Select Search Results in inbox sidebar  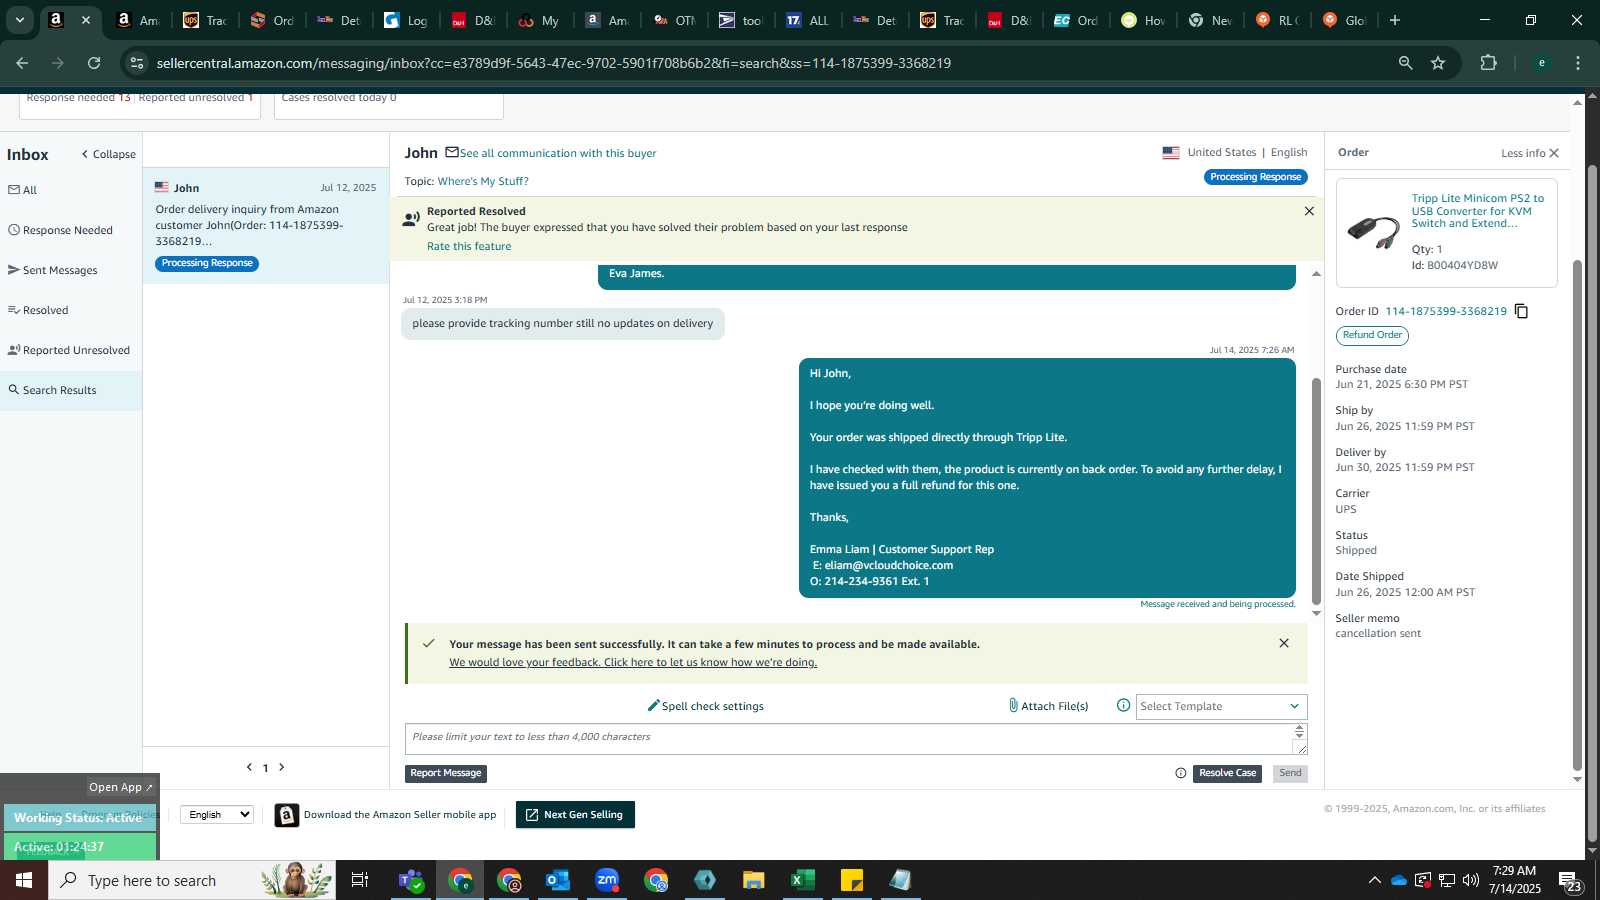coord(52,390)
